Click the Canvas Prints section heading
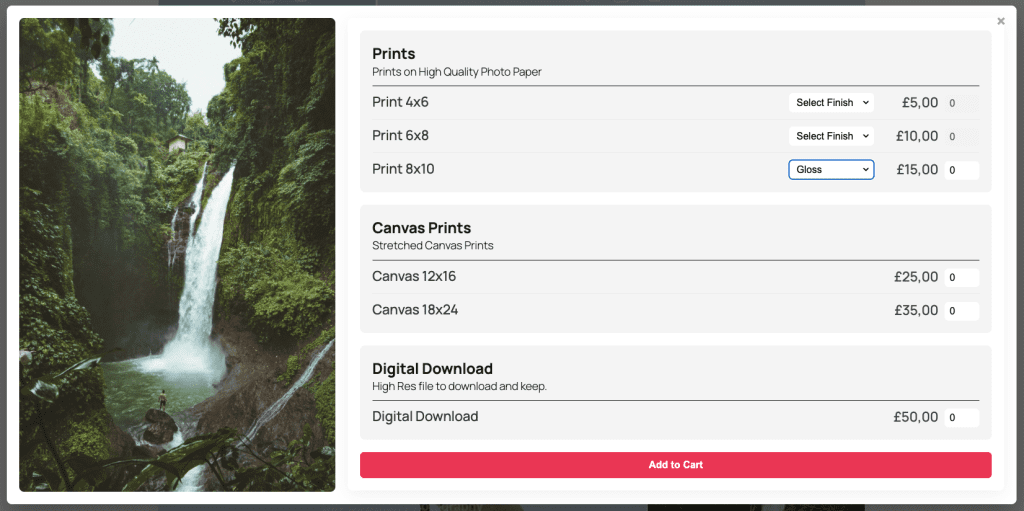Screen dimensions: 1024x511 [x=421, y=228]
